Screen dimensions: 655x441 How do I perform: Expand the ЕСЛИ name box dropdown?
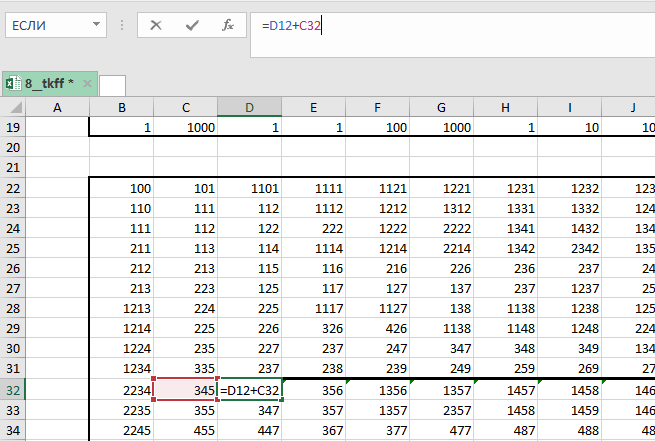[x=95, y=26]
